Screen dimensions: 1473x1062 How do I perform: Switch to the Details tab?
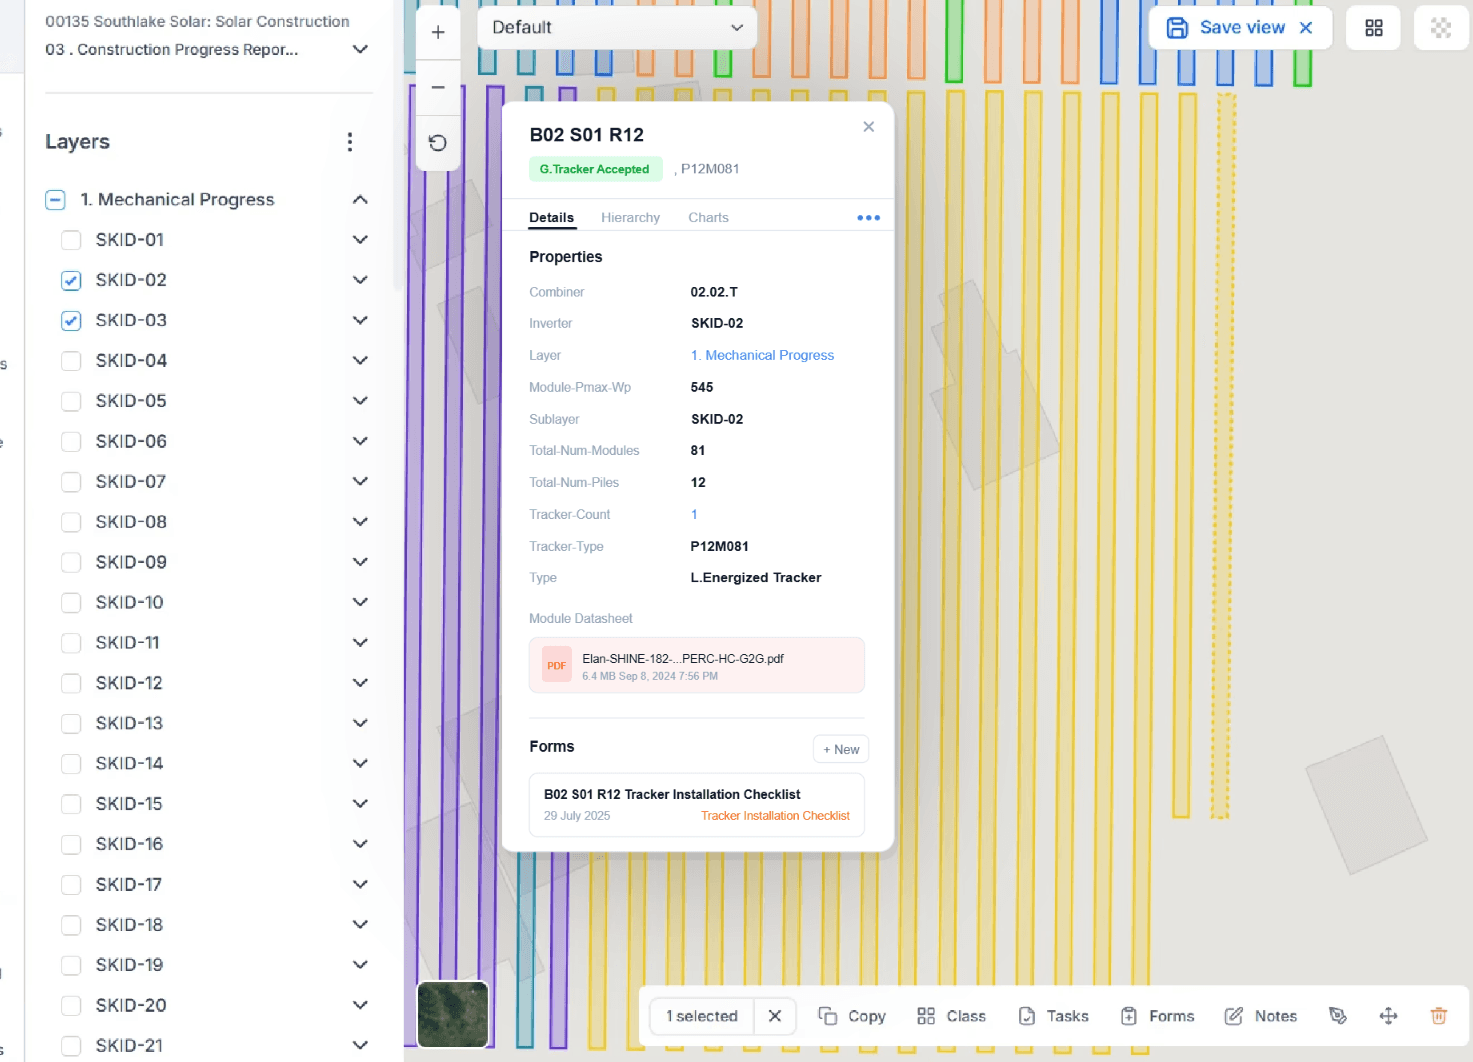tap(551, 217)
